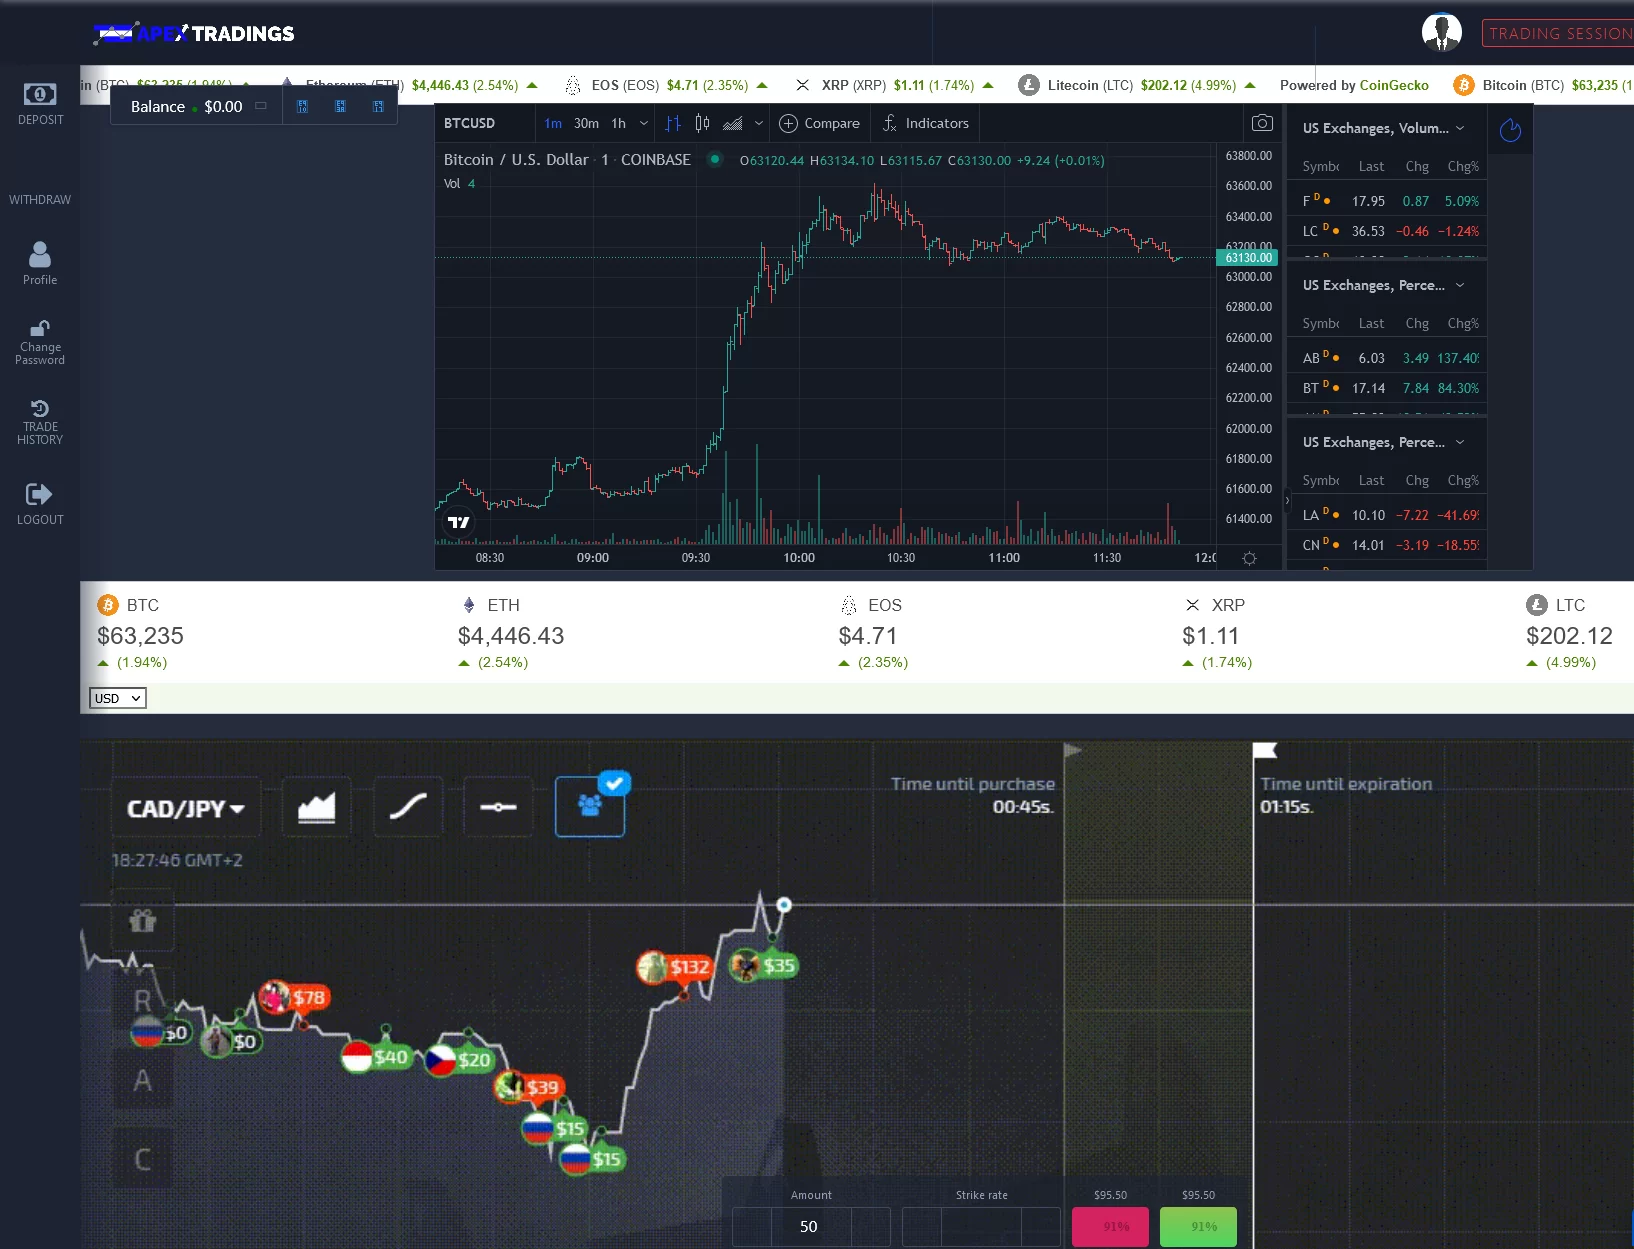Click the green 91% call button
Image resolution: width=1634 pixels, height=1249 pixels.
pyautogui.click(x=1198, y=1227)
